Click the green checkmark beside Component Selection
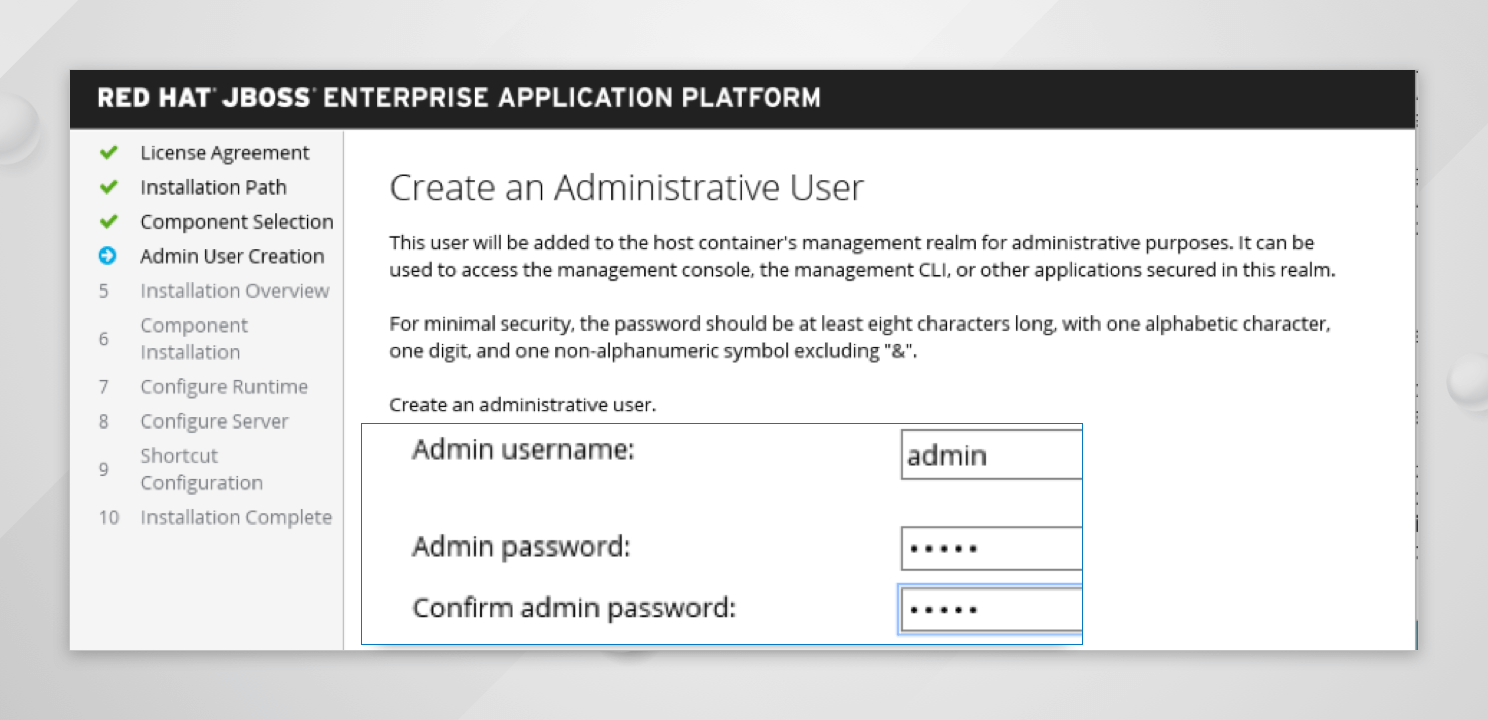 109,222
